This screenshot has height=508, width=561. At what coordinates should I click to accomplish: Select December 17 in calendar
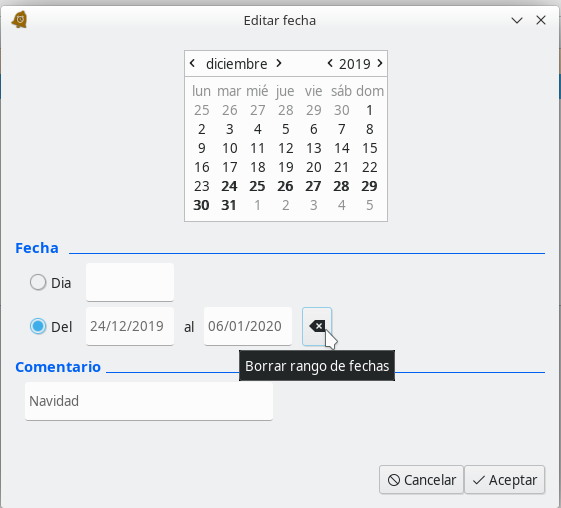click(229, 167)
